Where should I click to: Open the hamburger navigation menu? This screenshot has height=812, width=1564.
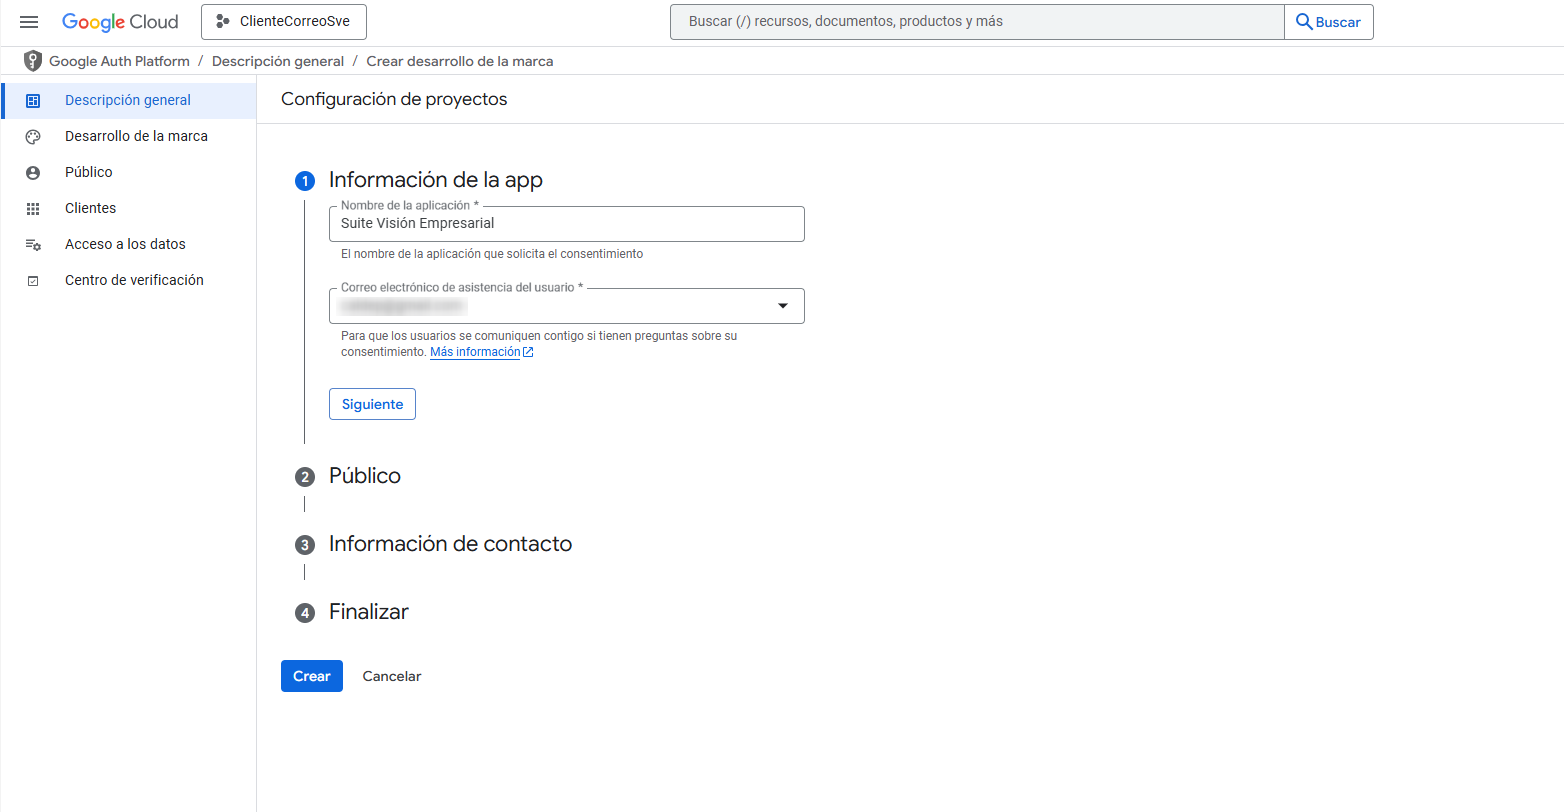click(x=29, y=22)
